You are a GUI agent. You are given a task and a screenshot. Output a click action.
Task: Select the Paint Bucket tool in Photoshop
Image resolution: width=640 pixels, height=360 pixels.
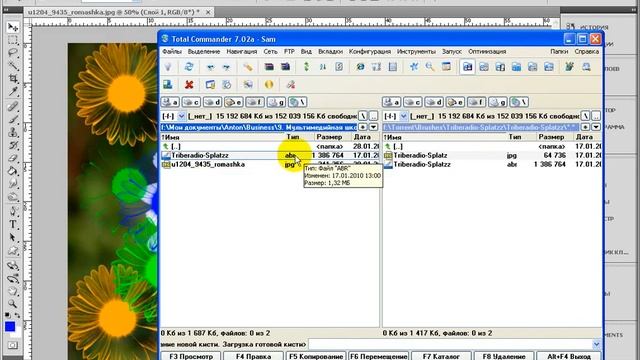coord(13,171)
